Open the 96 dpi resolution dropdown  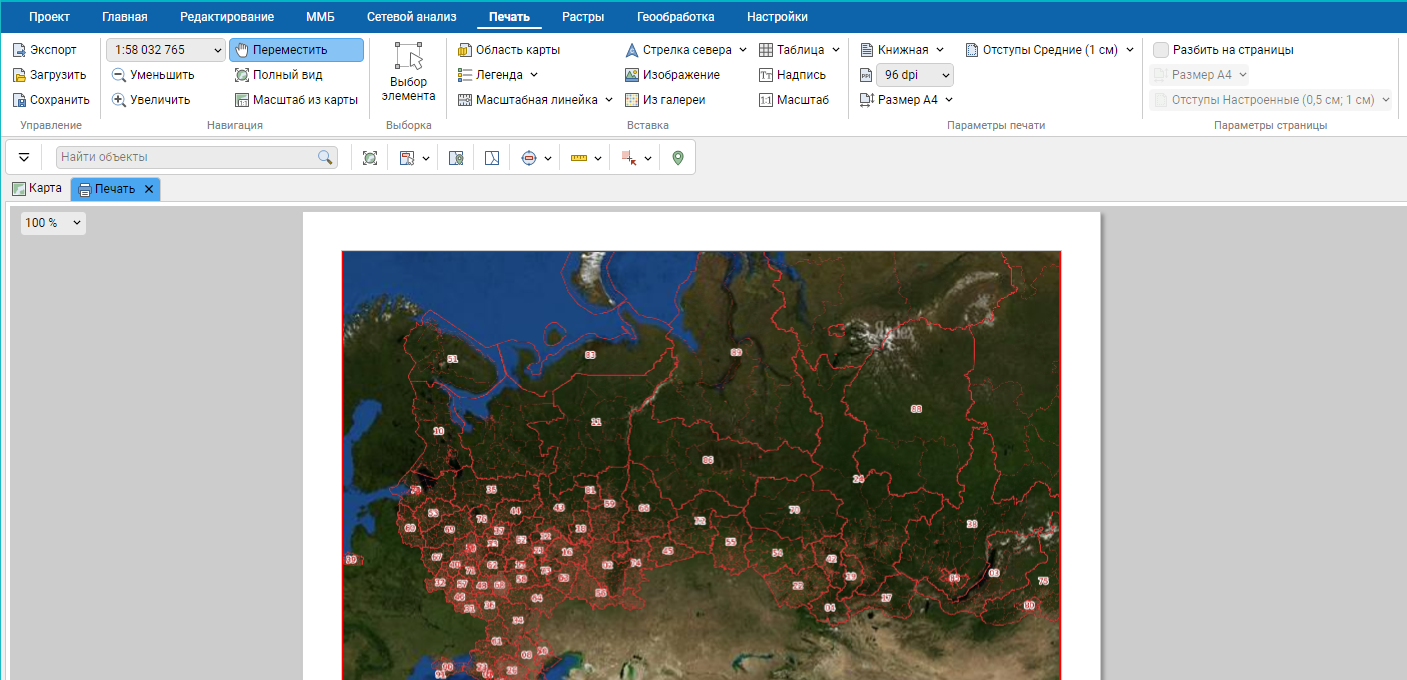click(x=914, y=75)
